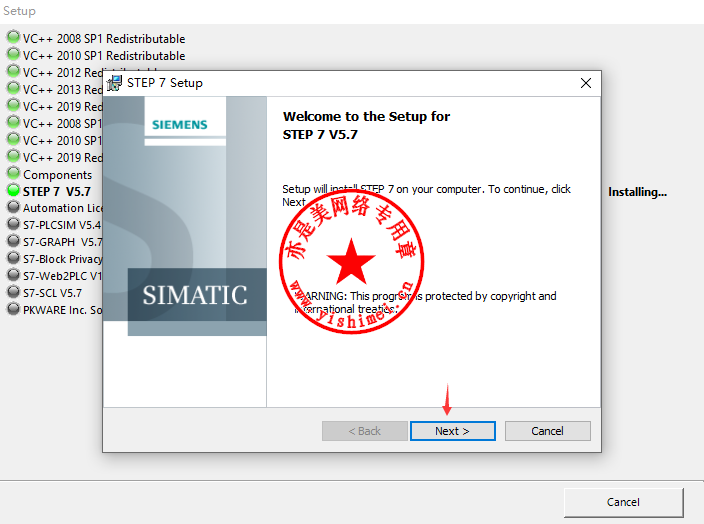The image size is (704, 524).
Task: Click status icon for PKWARE Inc. entry
Action: click(x=13, y=308)
